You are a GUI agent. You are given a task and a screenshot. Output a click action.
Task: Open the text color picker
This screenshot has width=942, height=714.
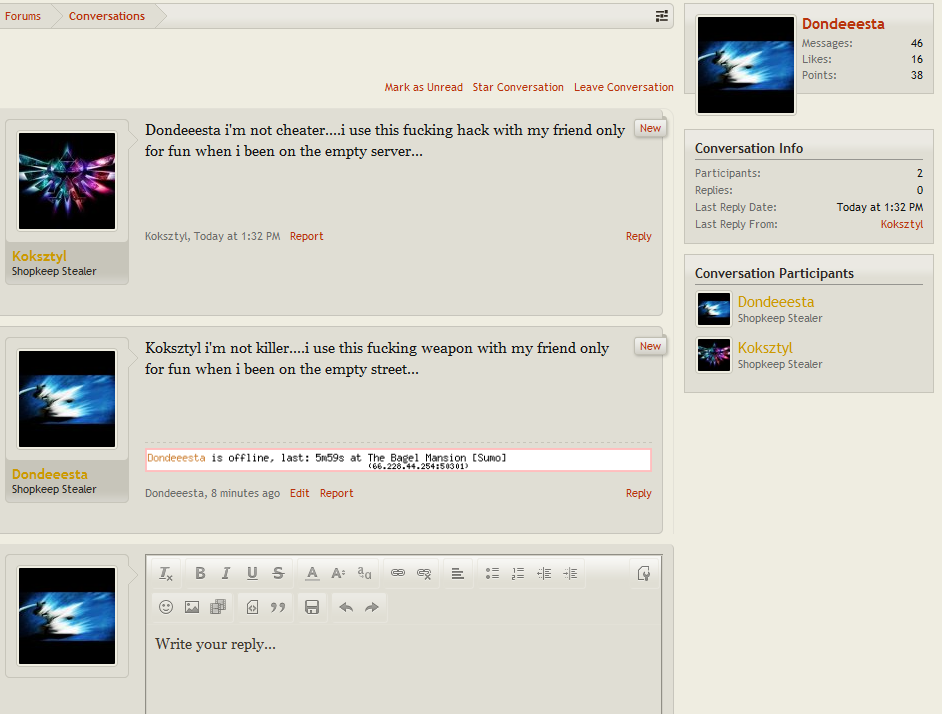point(312,573)
